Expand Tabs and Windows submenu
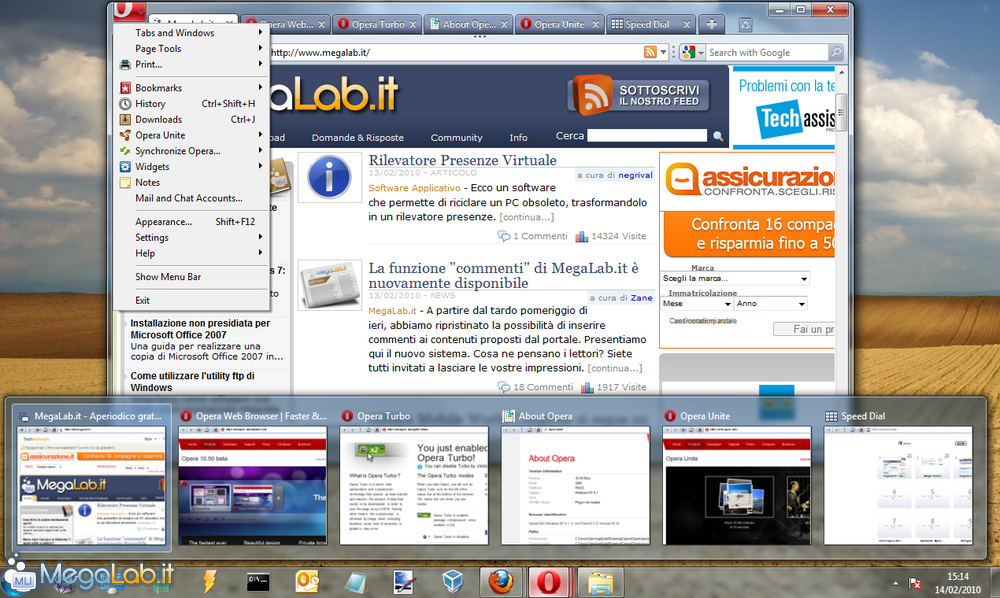Image resolution: width=1000 pixels, height=598 pixels. tap(191, 33)
